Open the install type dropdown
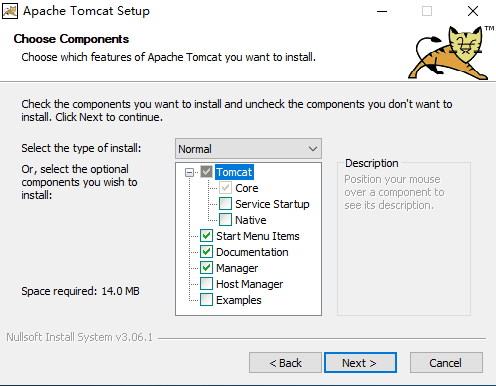This screenshot has width=496, height=386. pyautogui.click(x=248, y=149)
